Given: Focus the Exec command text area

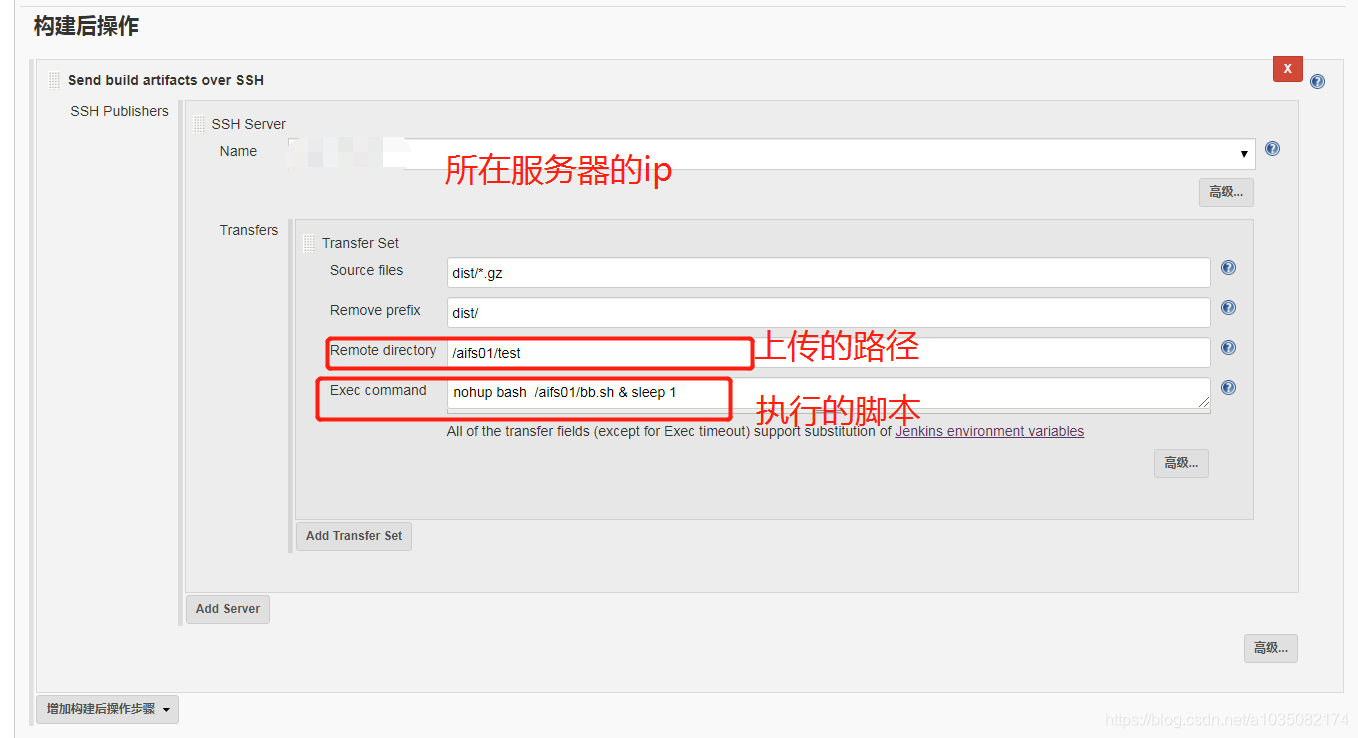Looking at the screenshot, I should point(828,393).
